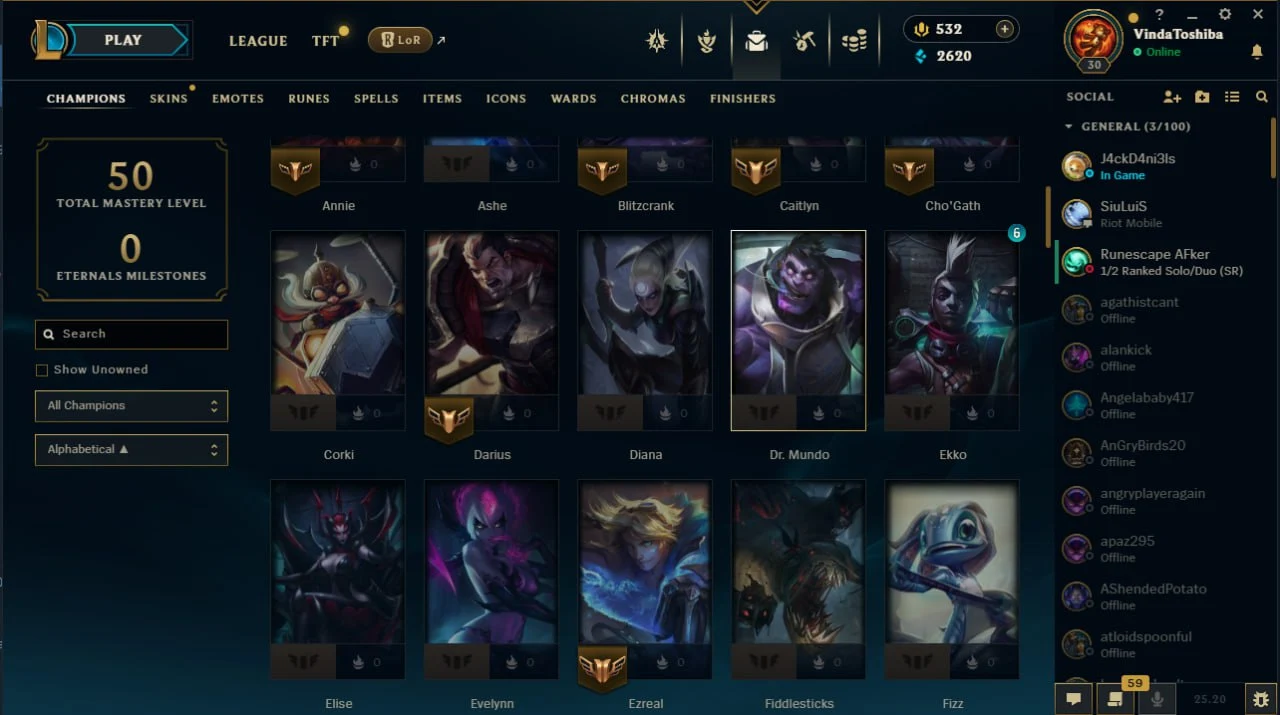Open notifications bell icon

(x=1257, y=52)
